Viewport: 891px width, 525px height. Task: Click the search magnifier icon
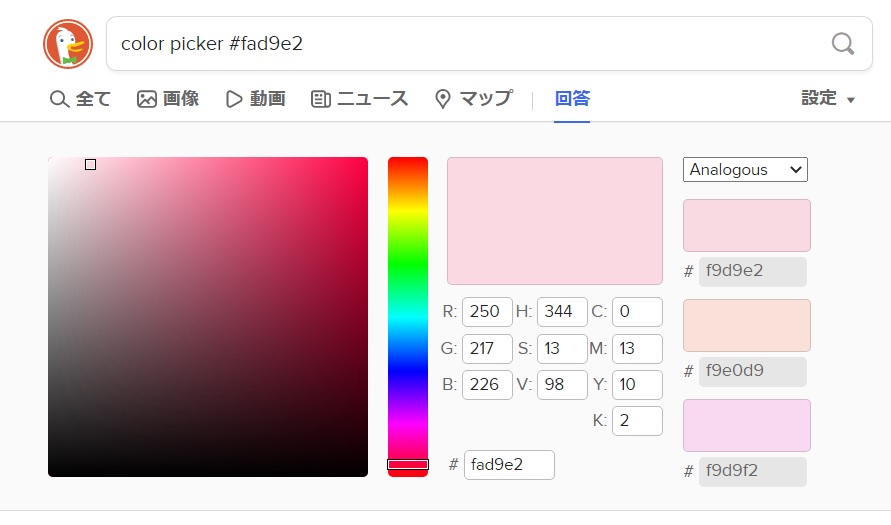[x=843, y=44]
